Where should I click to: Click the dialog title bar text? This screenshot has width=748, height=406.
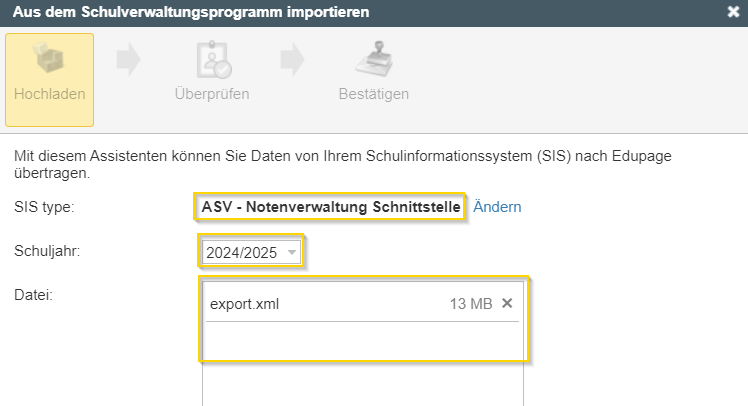coord(191,12)
